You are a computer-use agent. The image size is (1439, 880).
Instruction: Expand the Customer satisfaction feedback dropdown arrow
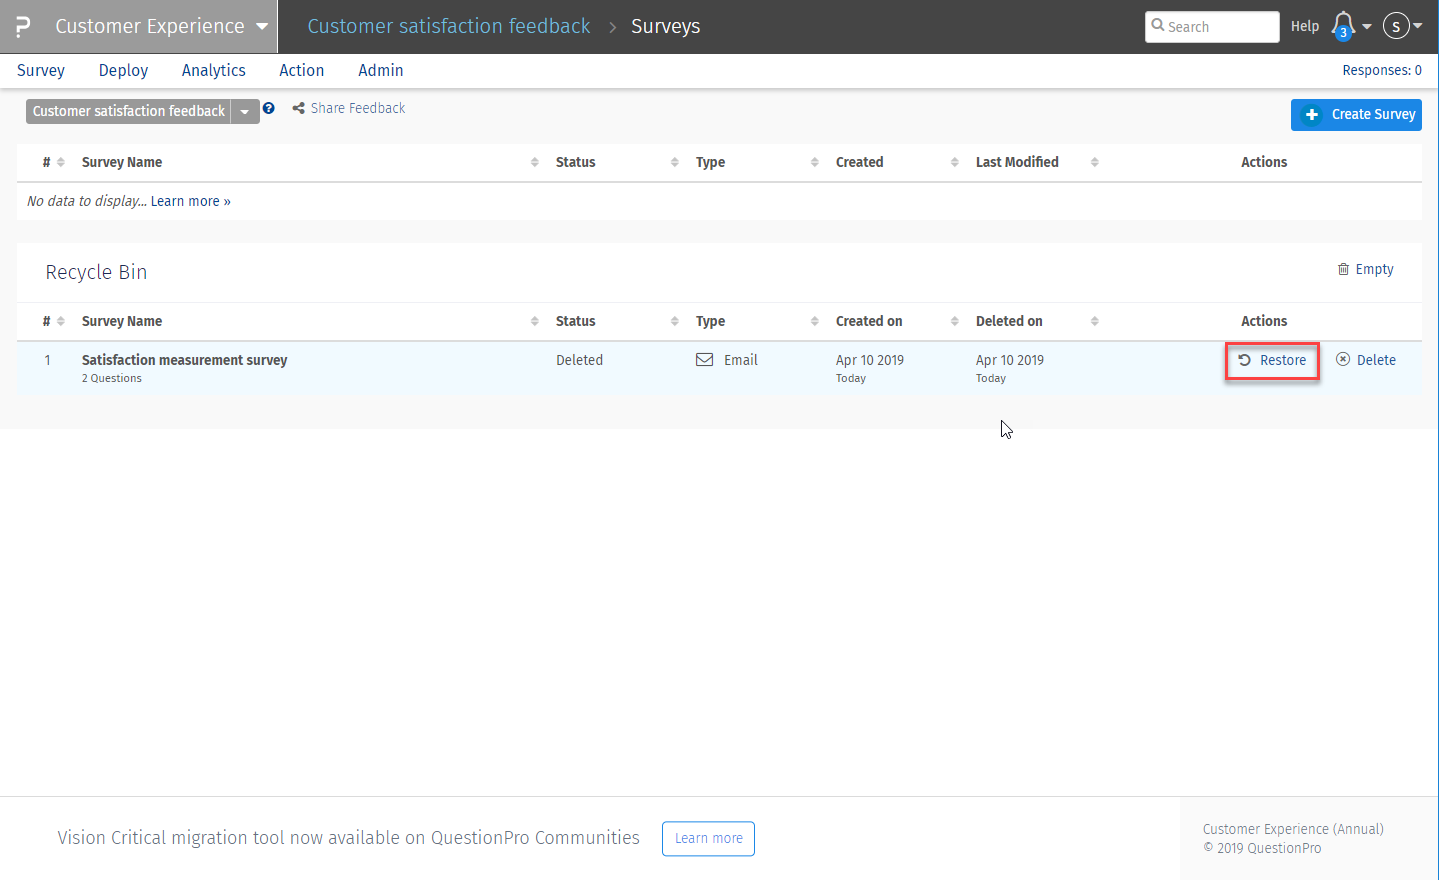coord(245,112)
